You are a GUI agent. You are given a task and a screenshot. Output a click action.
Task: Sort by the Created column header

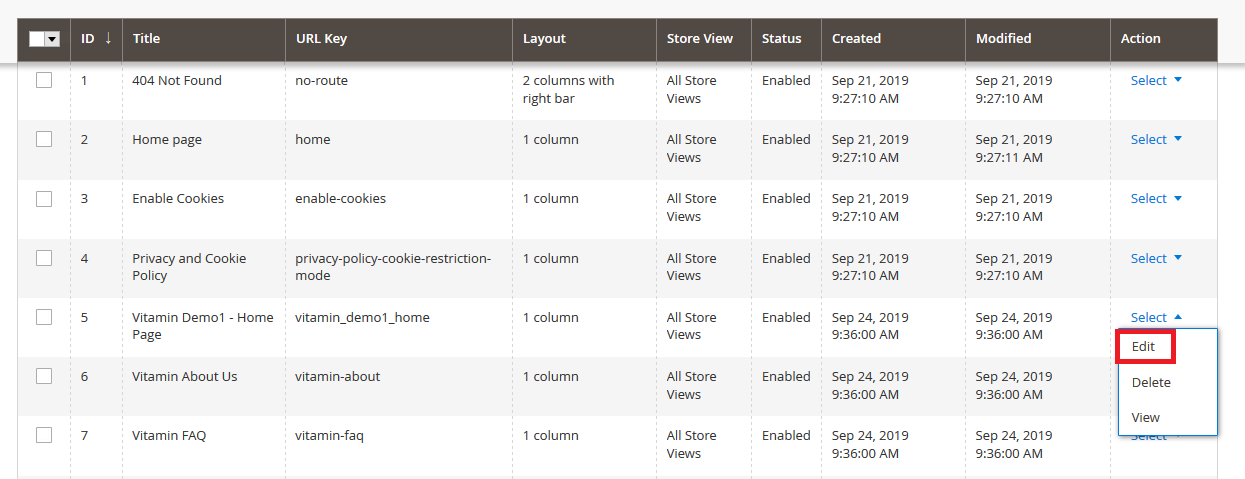856,39
